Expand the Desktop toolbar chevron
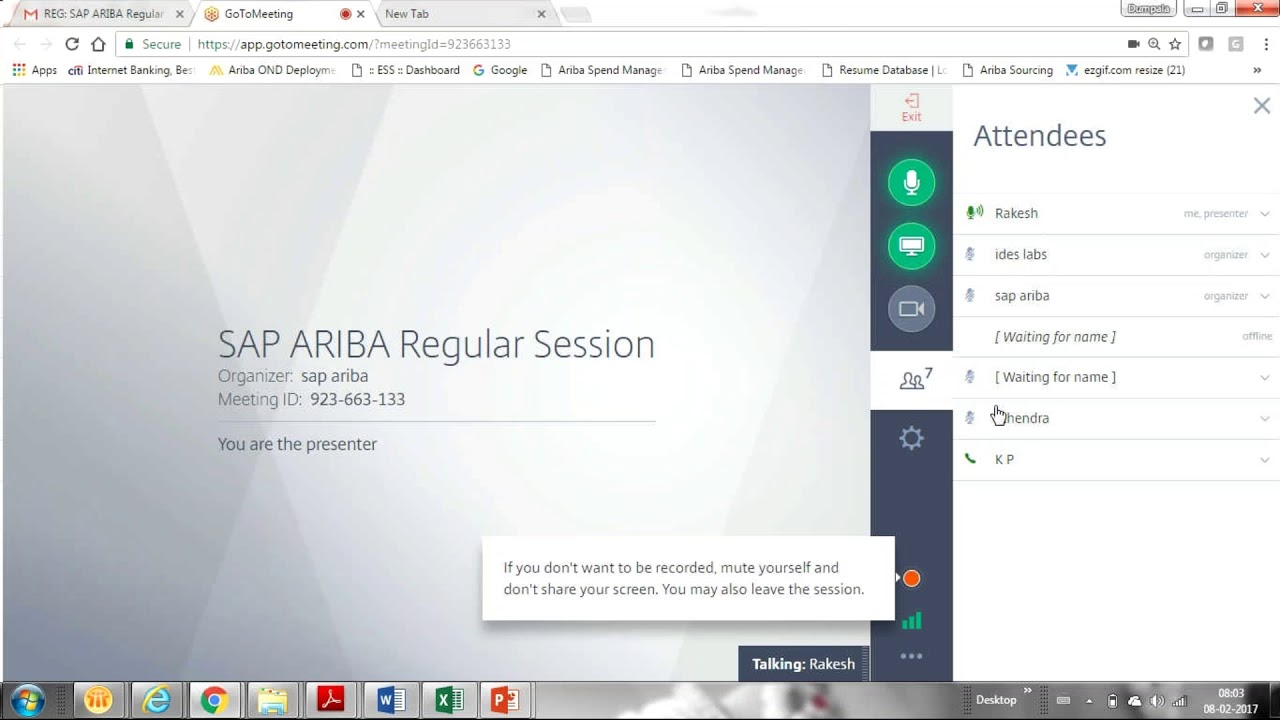The width and height of the screenshot is (1280, 720). point(1027,691)
